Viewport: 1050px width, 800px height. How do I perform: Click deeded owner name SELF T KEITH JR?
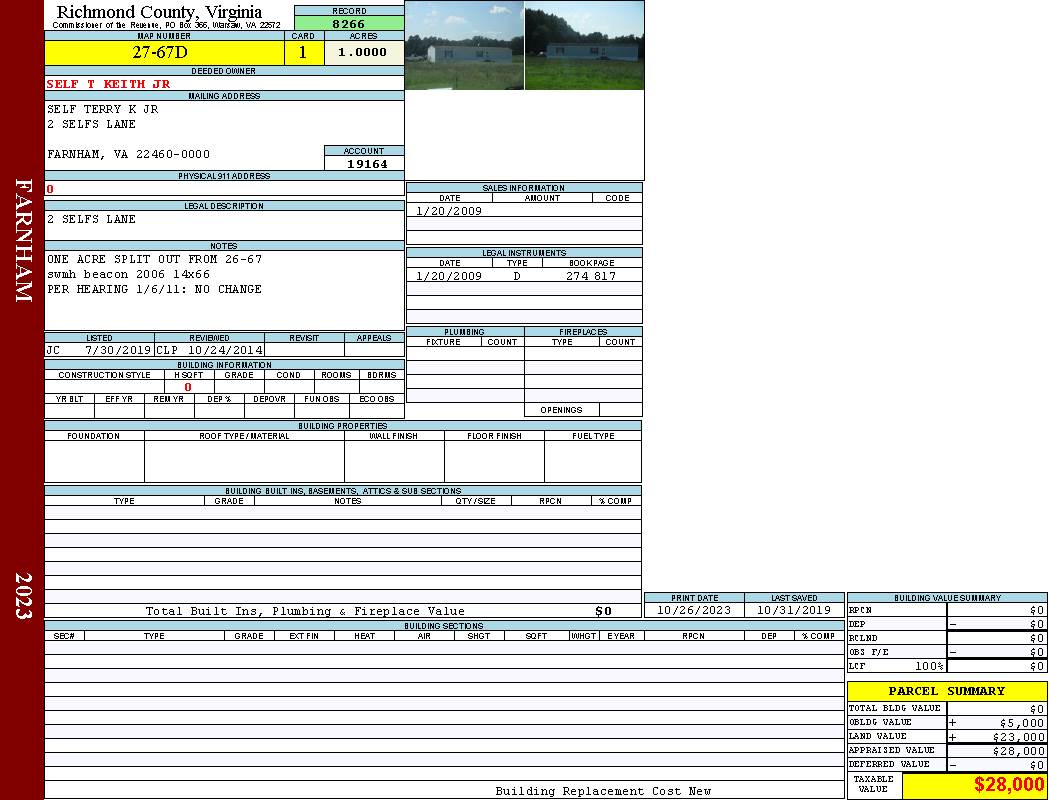pos(109,84)
